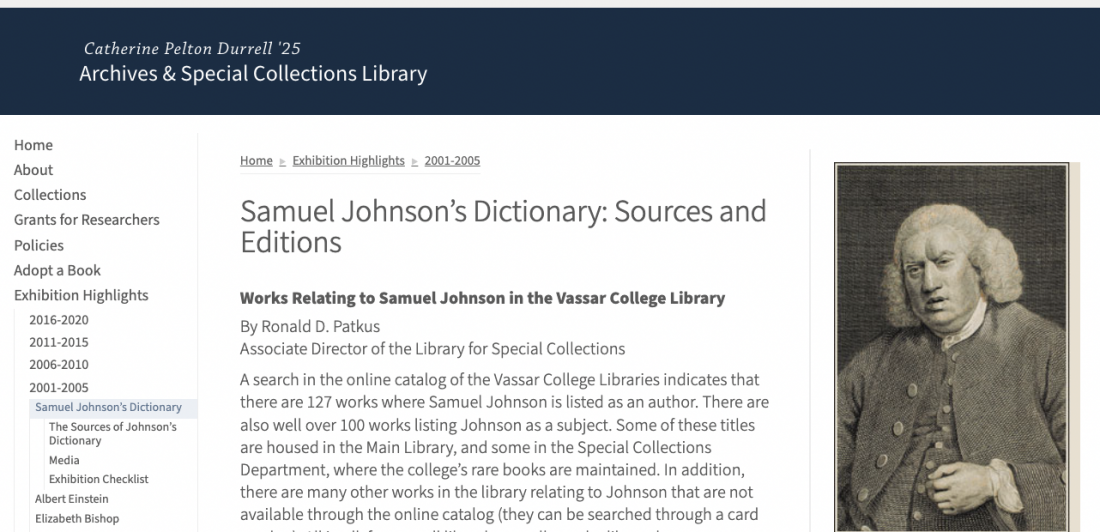Click the 2001-2005 breadcrumb link
1100x532 pixels.
pyautogui.click(x=452, y=161)
